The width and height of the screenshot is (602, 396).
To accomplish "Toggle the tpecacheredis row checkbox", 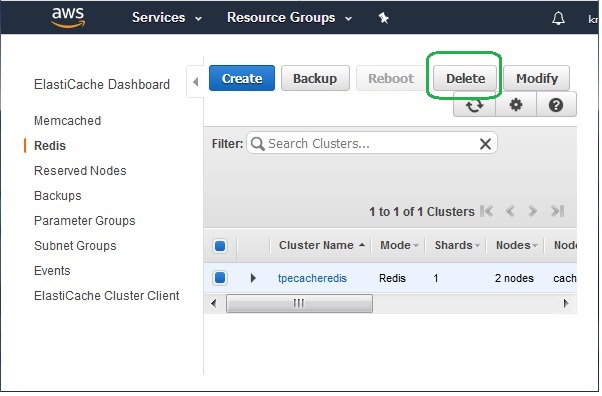I will click(220, 278).
